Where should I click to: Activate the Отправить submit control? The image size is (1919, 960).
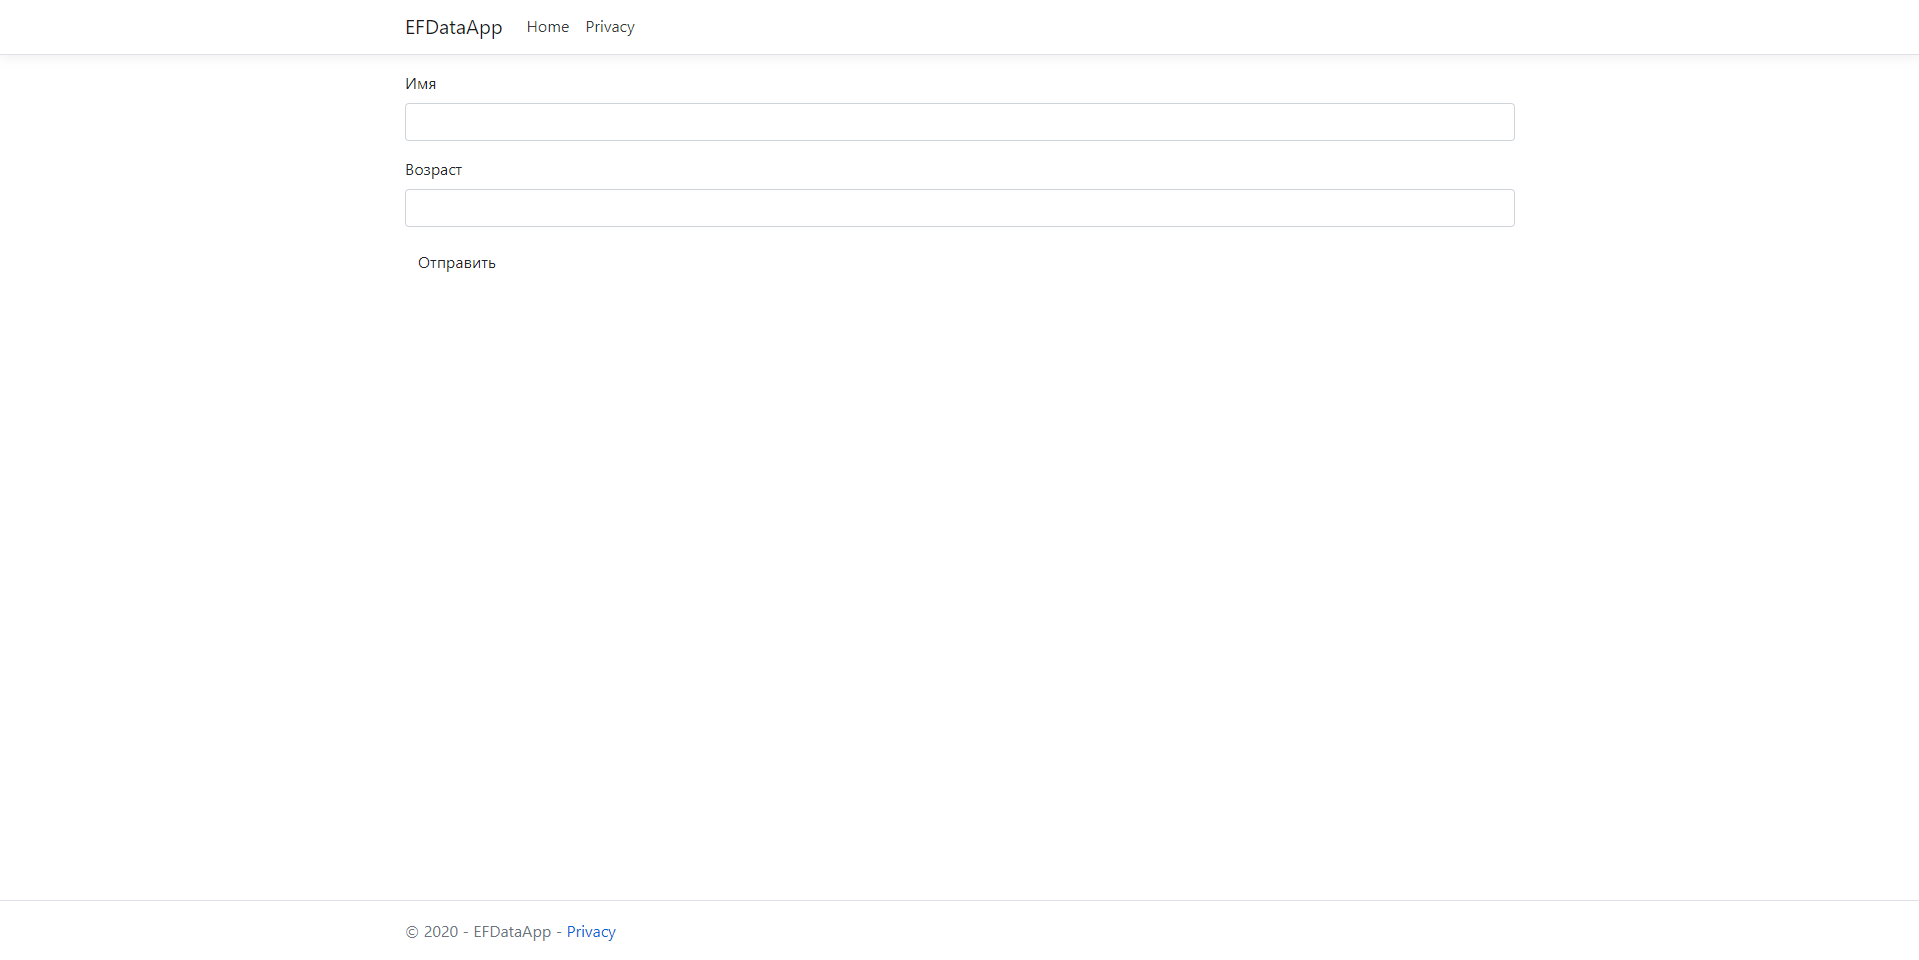click(456, 262)
